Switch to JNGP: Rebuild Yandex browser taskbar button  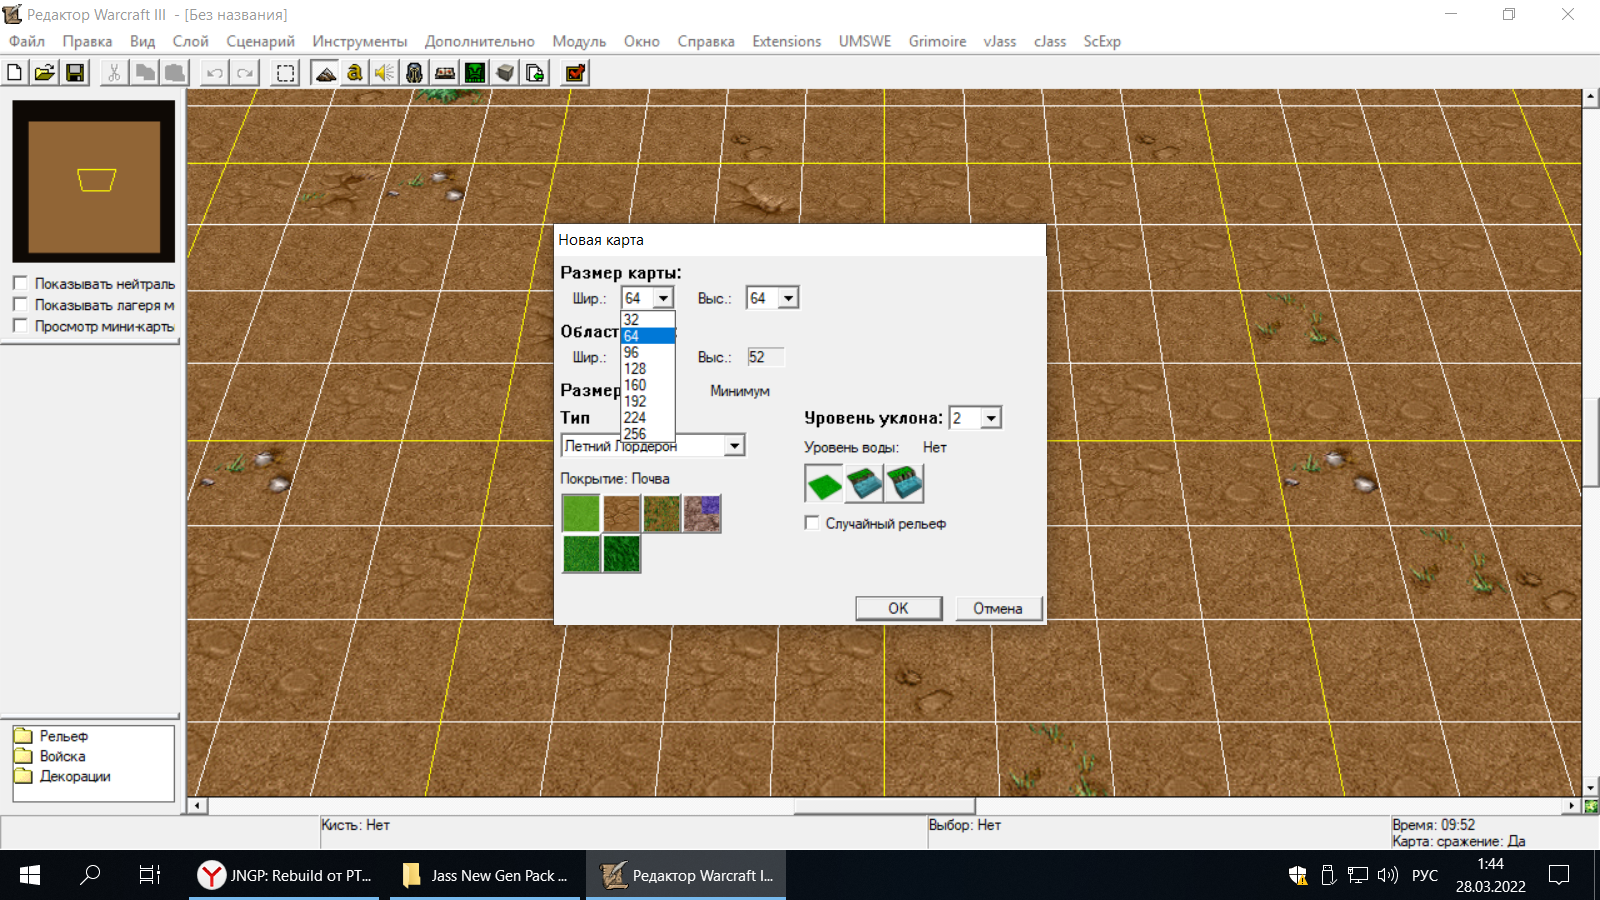coord(285,875)
